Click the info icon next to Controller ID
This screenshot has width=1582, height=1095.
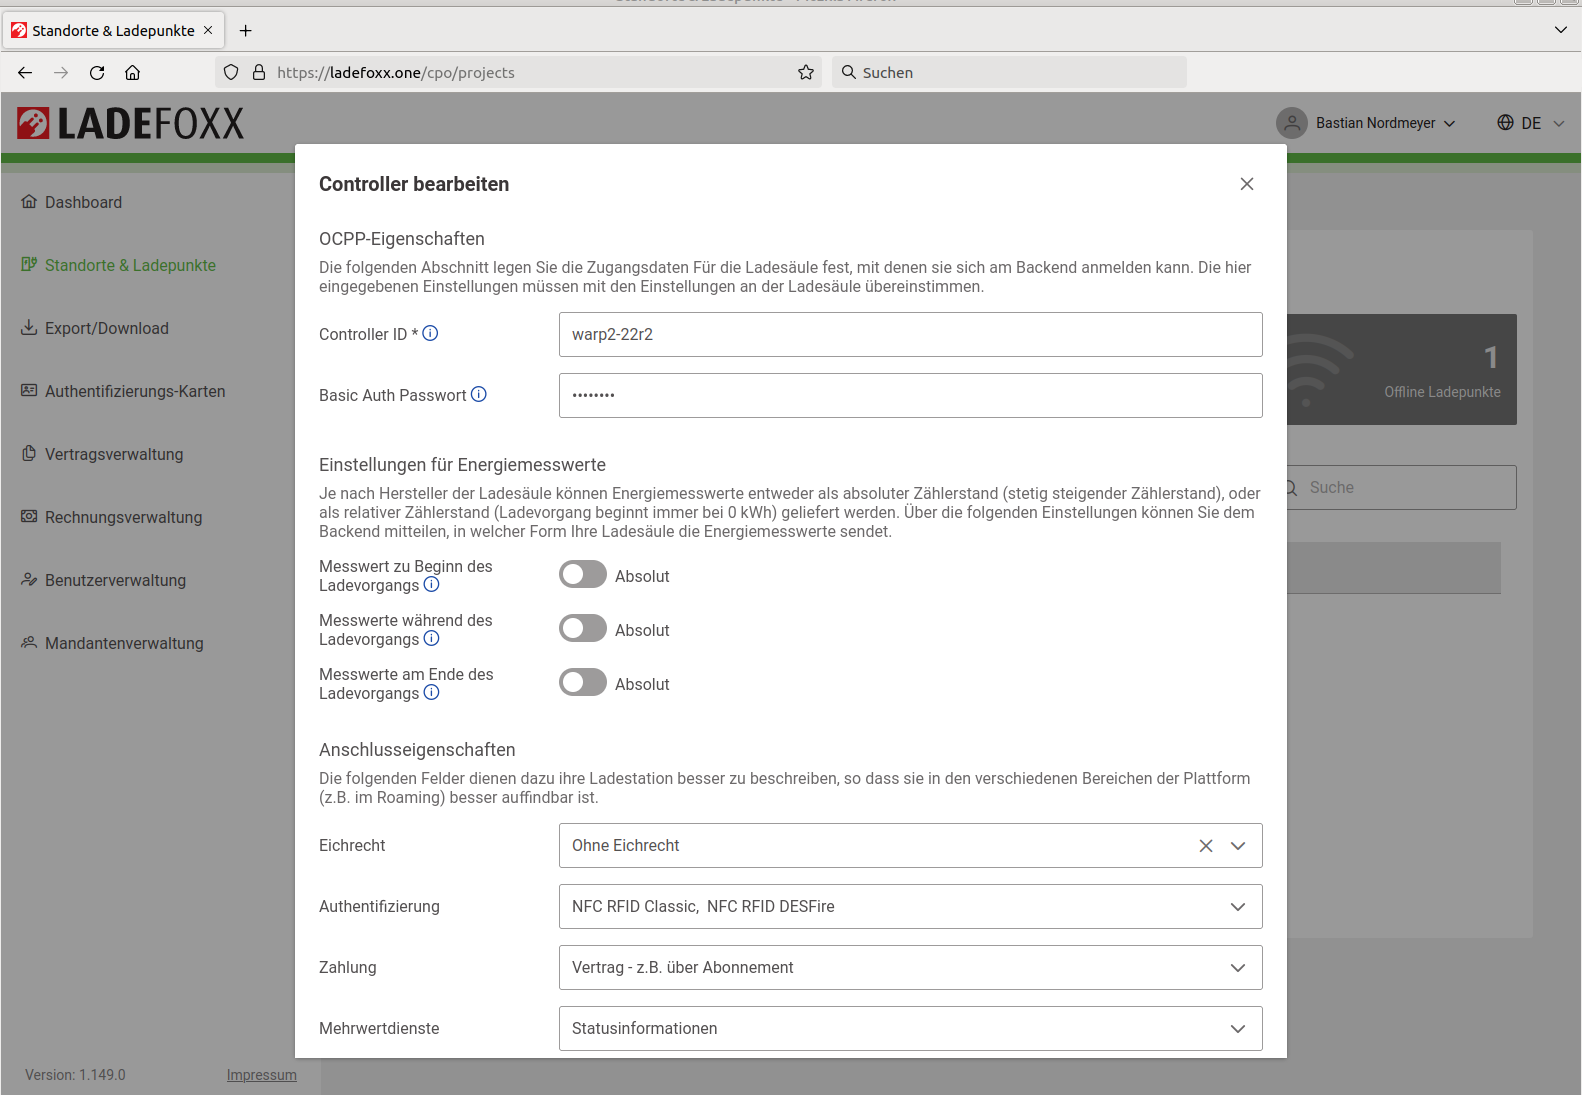(x=430, y=334)
